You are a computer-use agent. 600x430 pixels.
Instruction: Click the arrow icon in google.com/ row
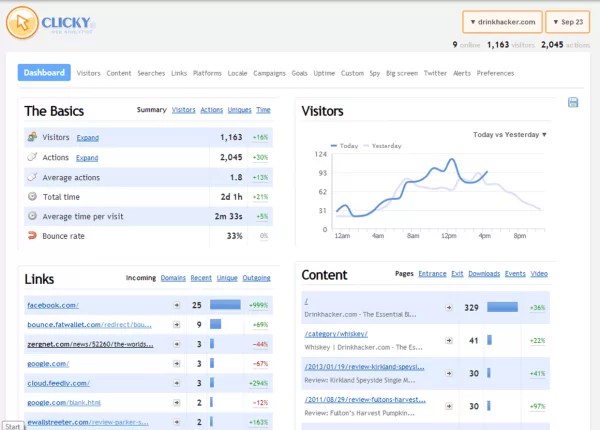coord(176,363)
